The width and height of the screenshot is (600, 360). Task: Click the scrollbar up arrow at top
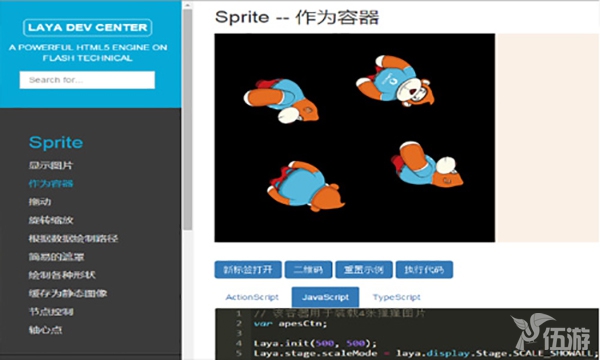coord(187,5)
